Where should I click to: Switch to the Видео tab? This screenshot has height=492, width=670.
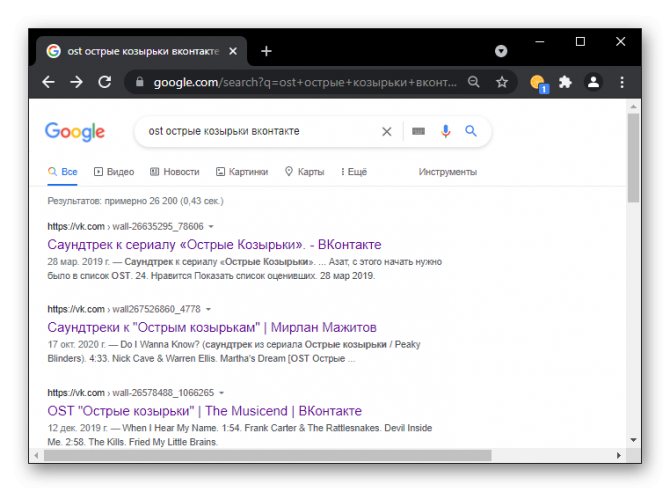click(x=114, y=172)
